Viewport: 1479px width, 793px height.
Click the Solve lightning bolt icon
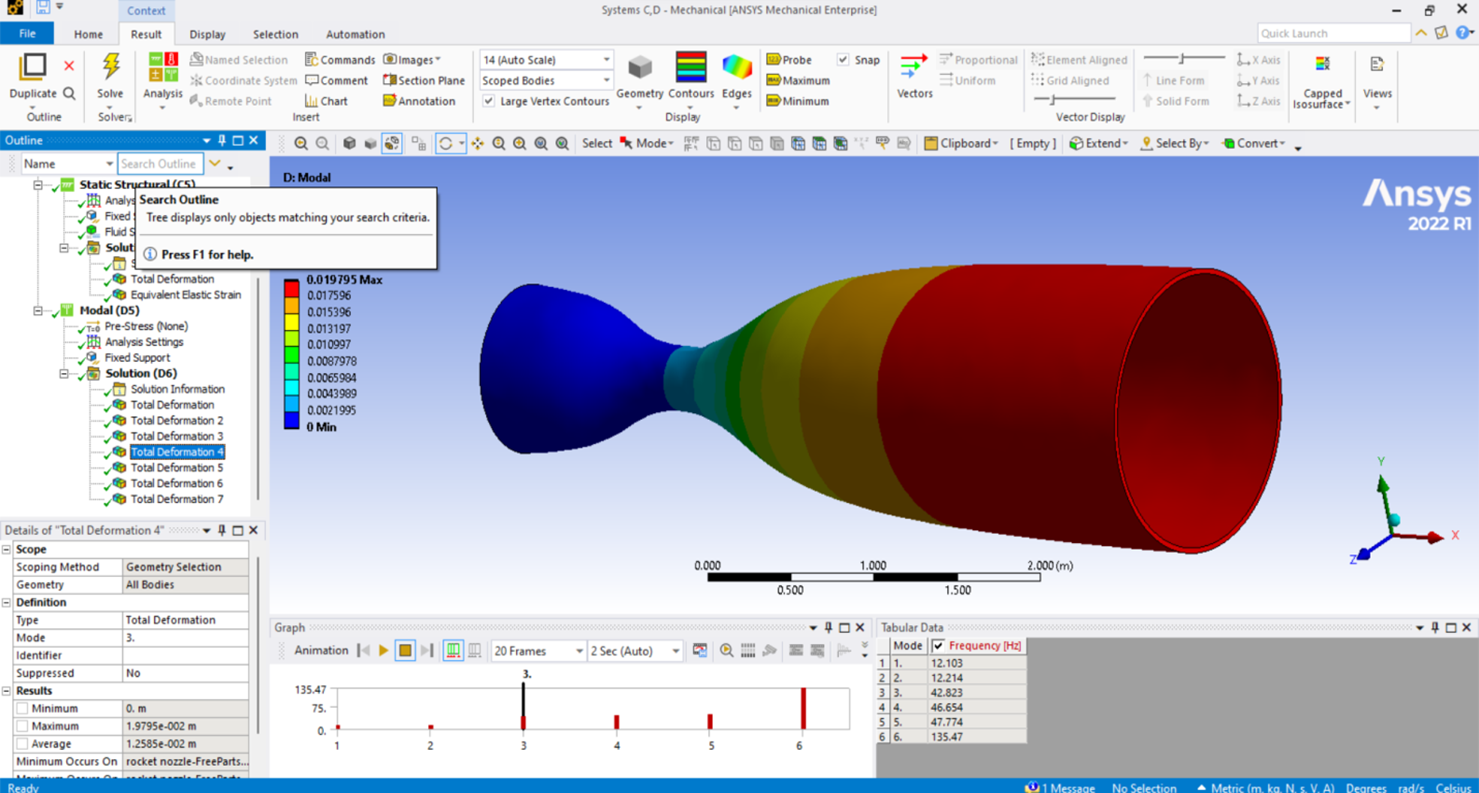[110, 68]
